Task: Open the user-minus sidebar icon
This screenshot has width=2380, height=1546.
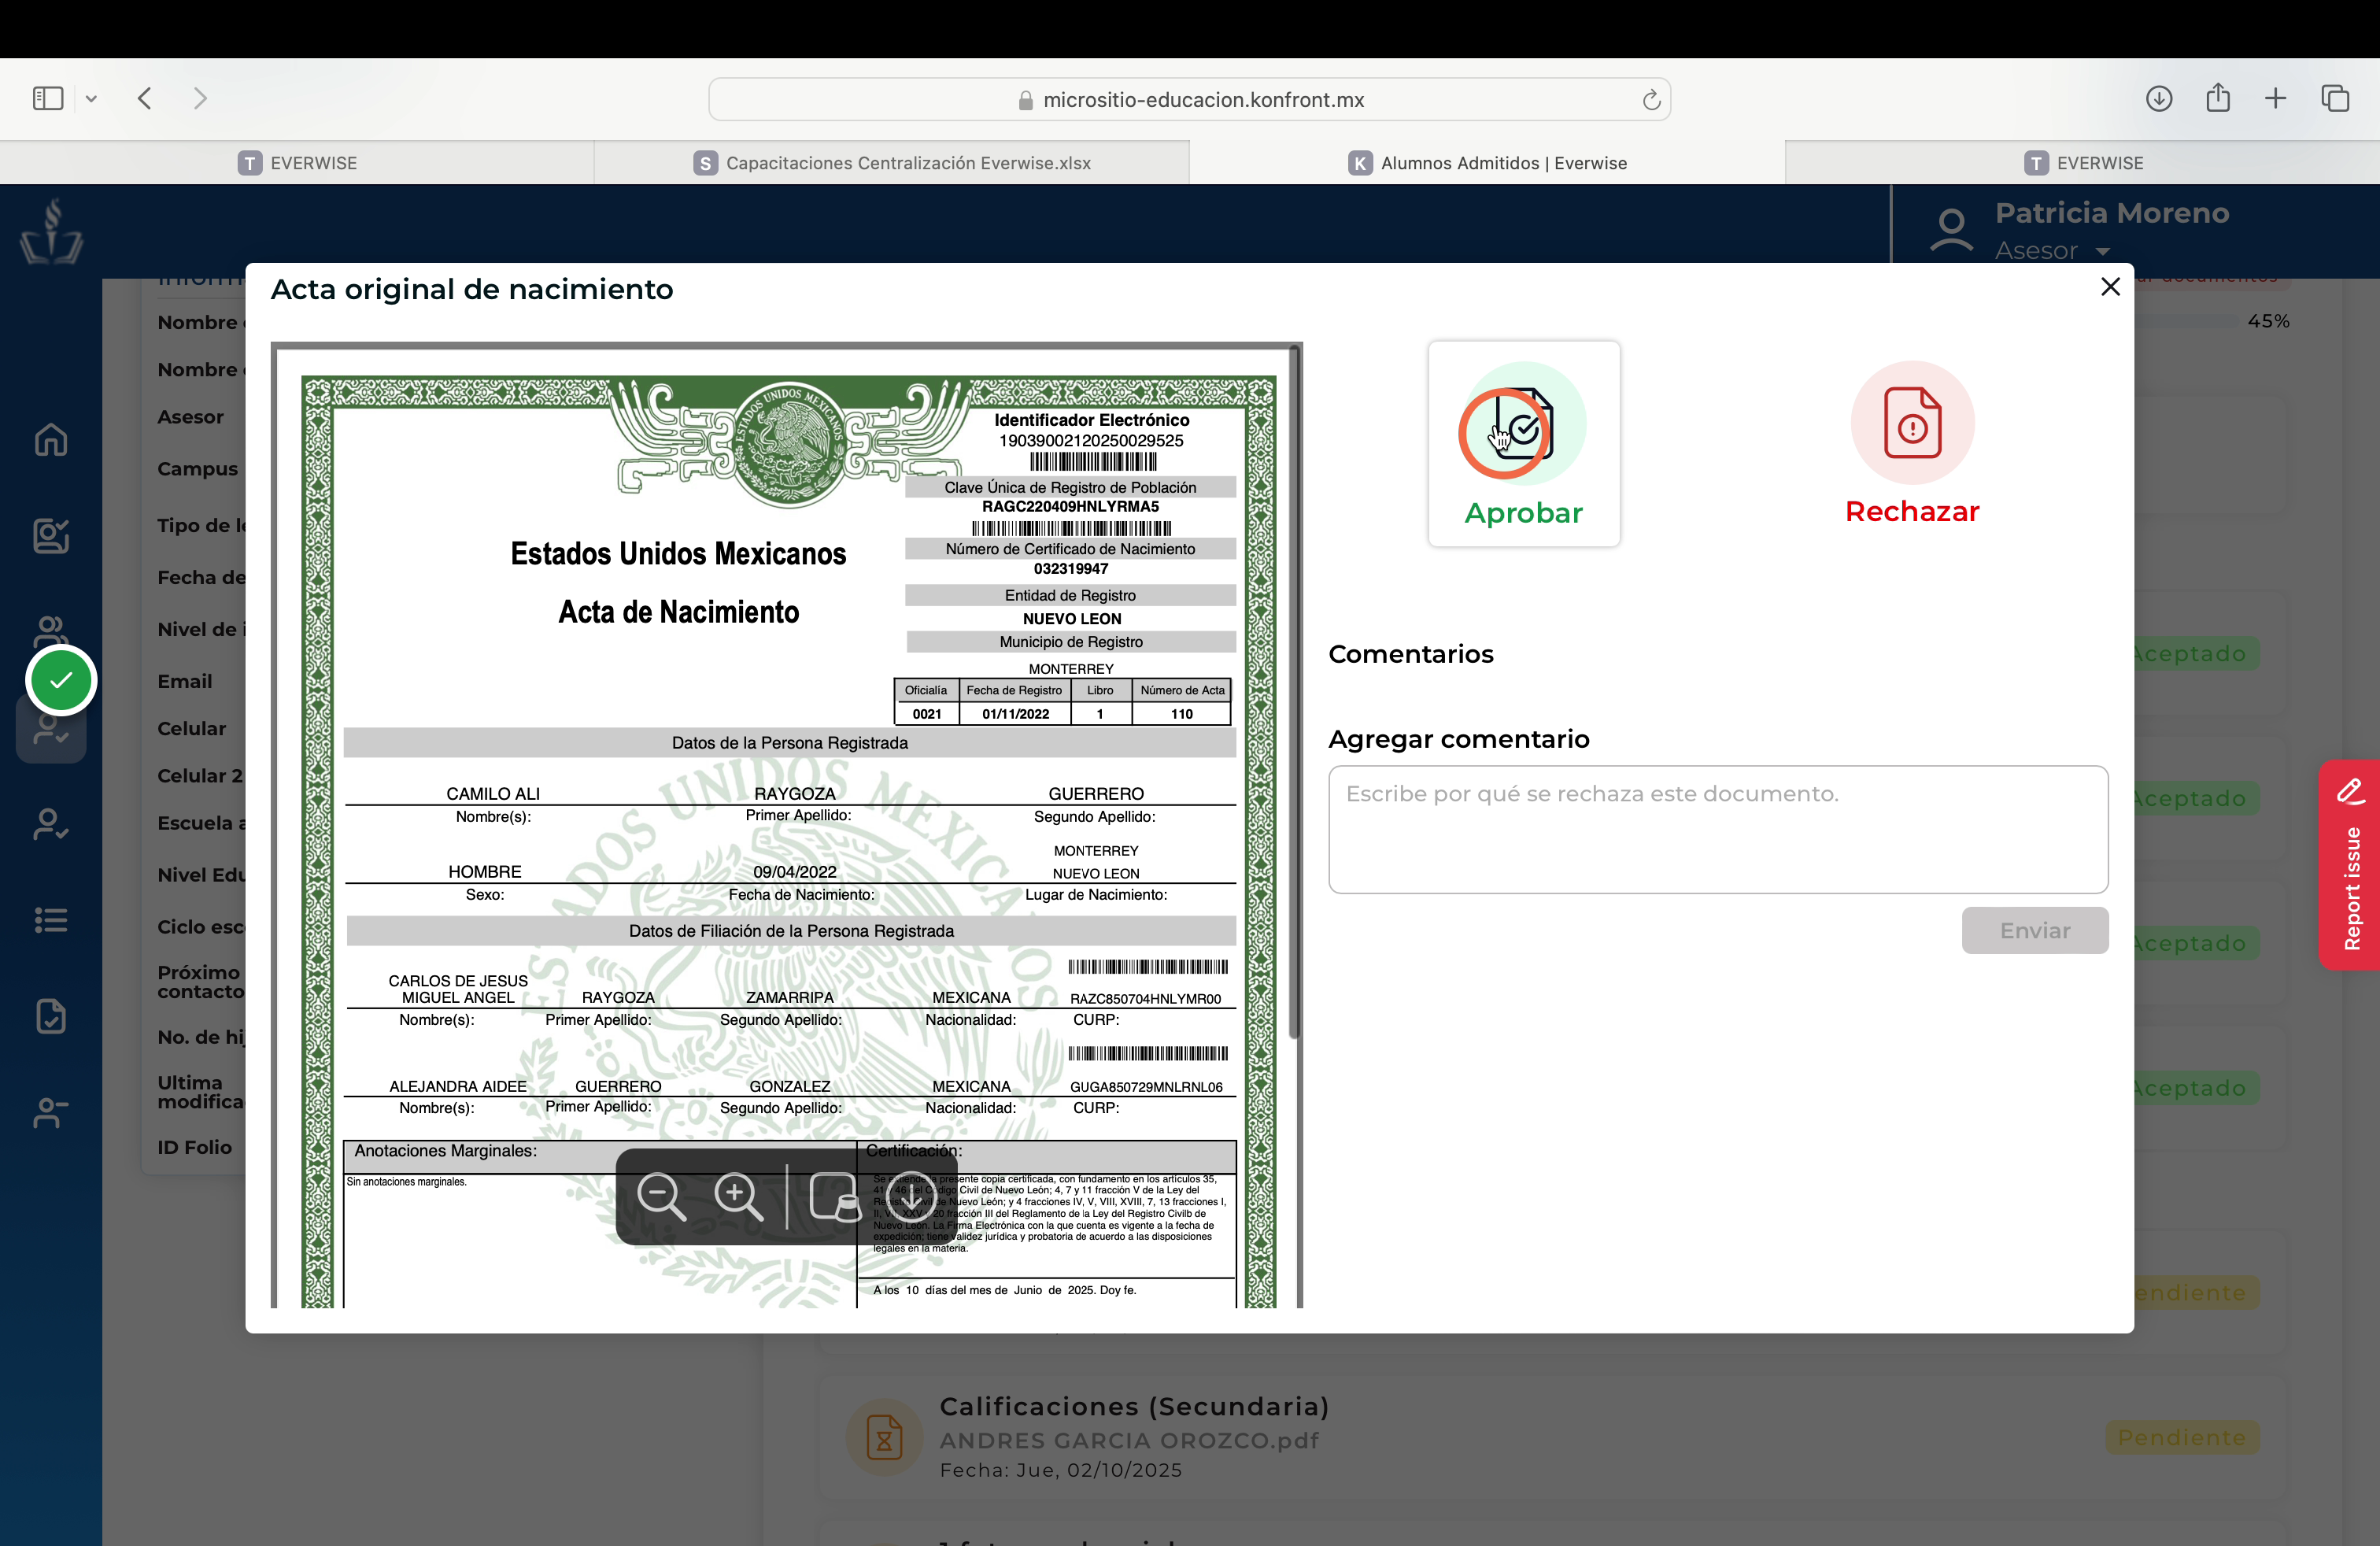Action: [x=51, y=1112]
